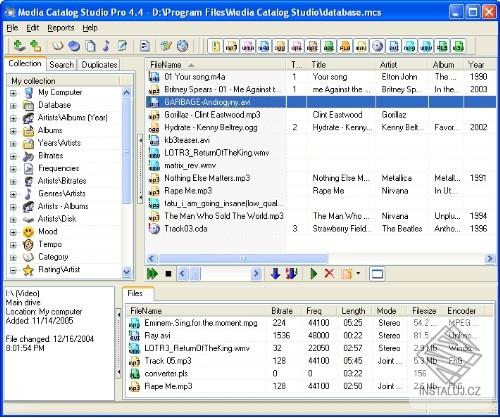
Task: Click the avi file type filter icon
Action: (x=394, y=46)
